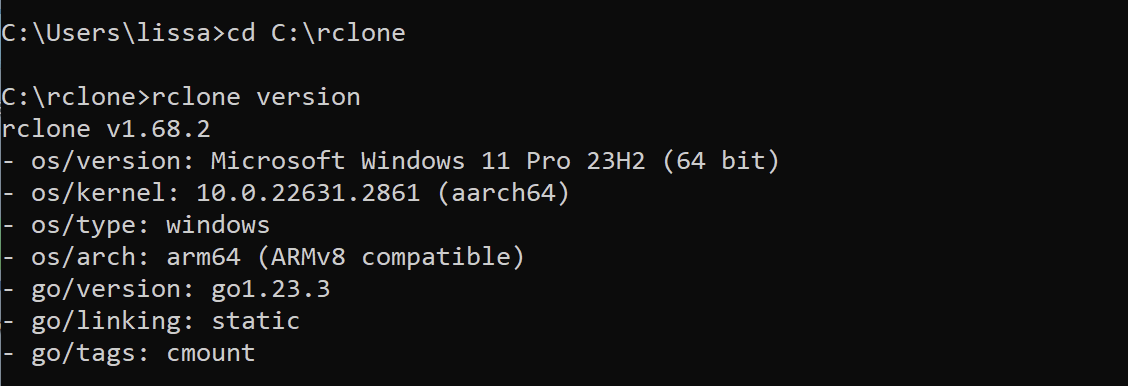Click the word "windows" in os/type line
The image size is (1128, 386).
(218, 225)
